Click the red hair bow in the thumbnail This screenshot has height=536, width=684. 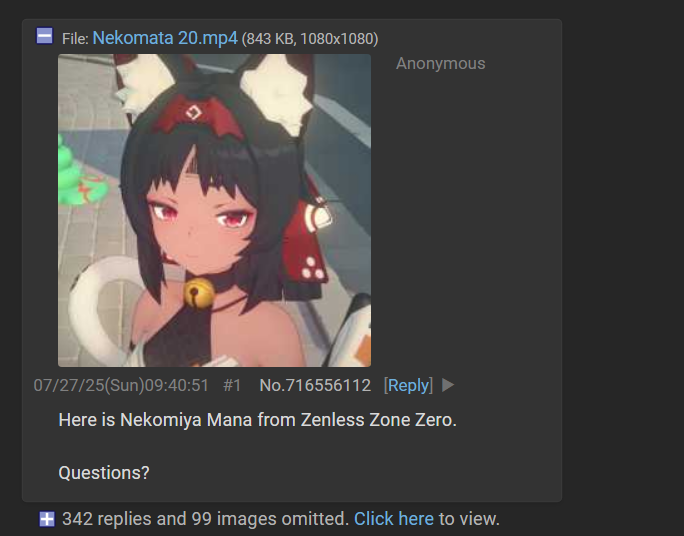point(198,115)
